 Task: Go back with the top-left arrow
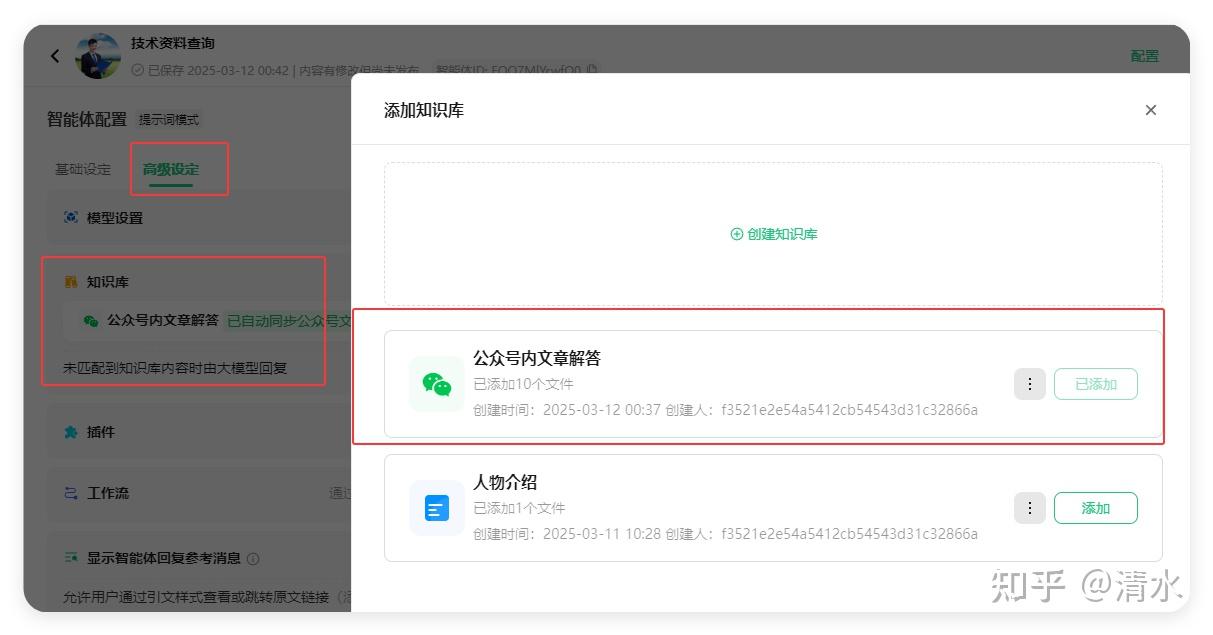tap(55, 56)
